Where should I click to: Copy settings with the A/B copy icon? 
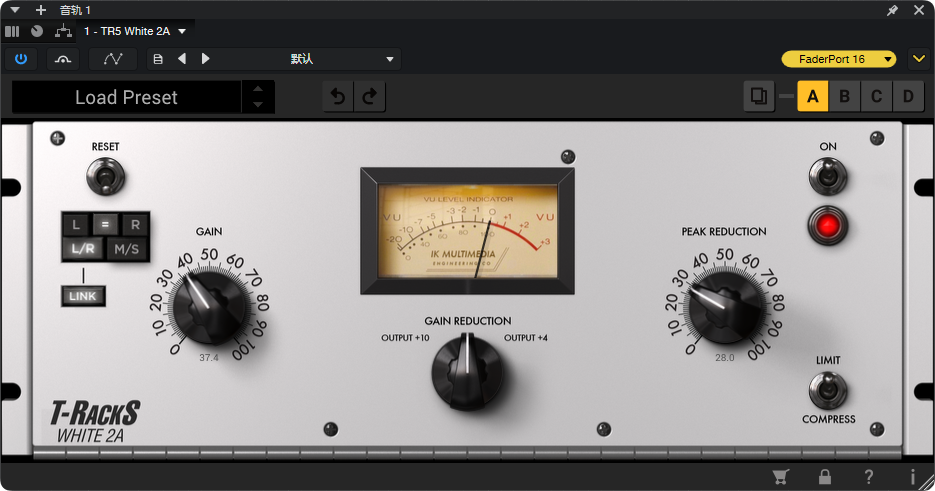coord(759,96)
